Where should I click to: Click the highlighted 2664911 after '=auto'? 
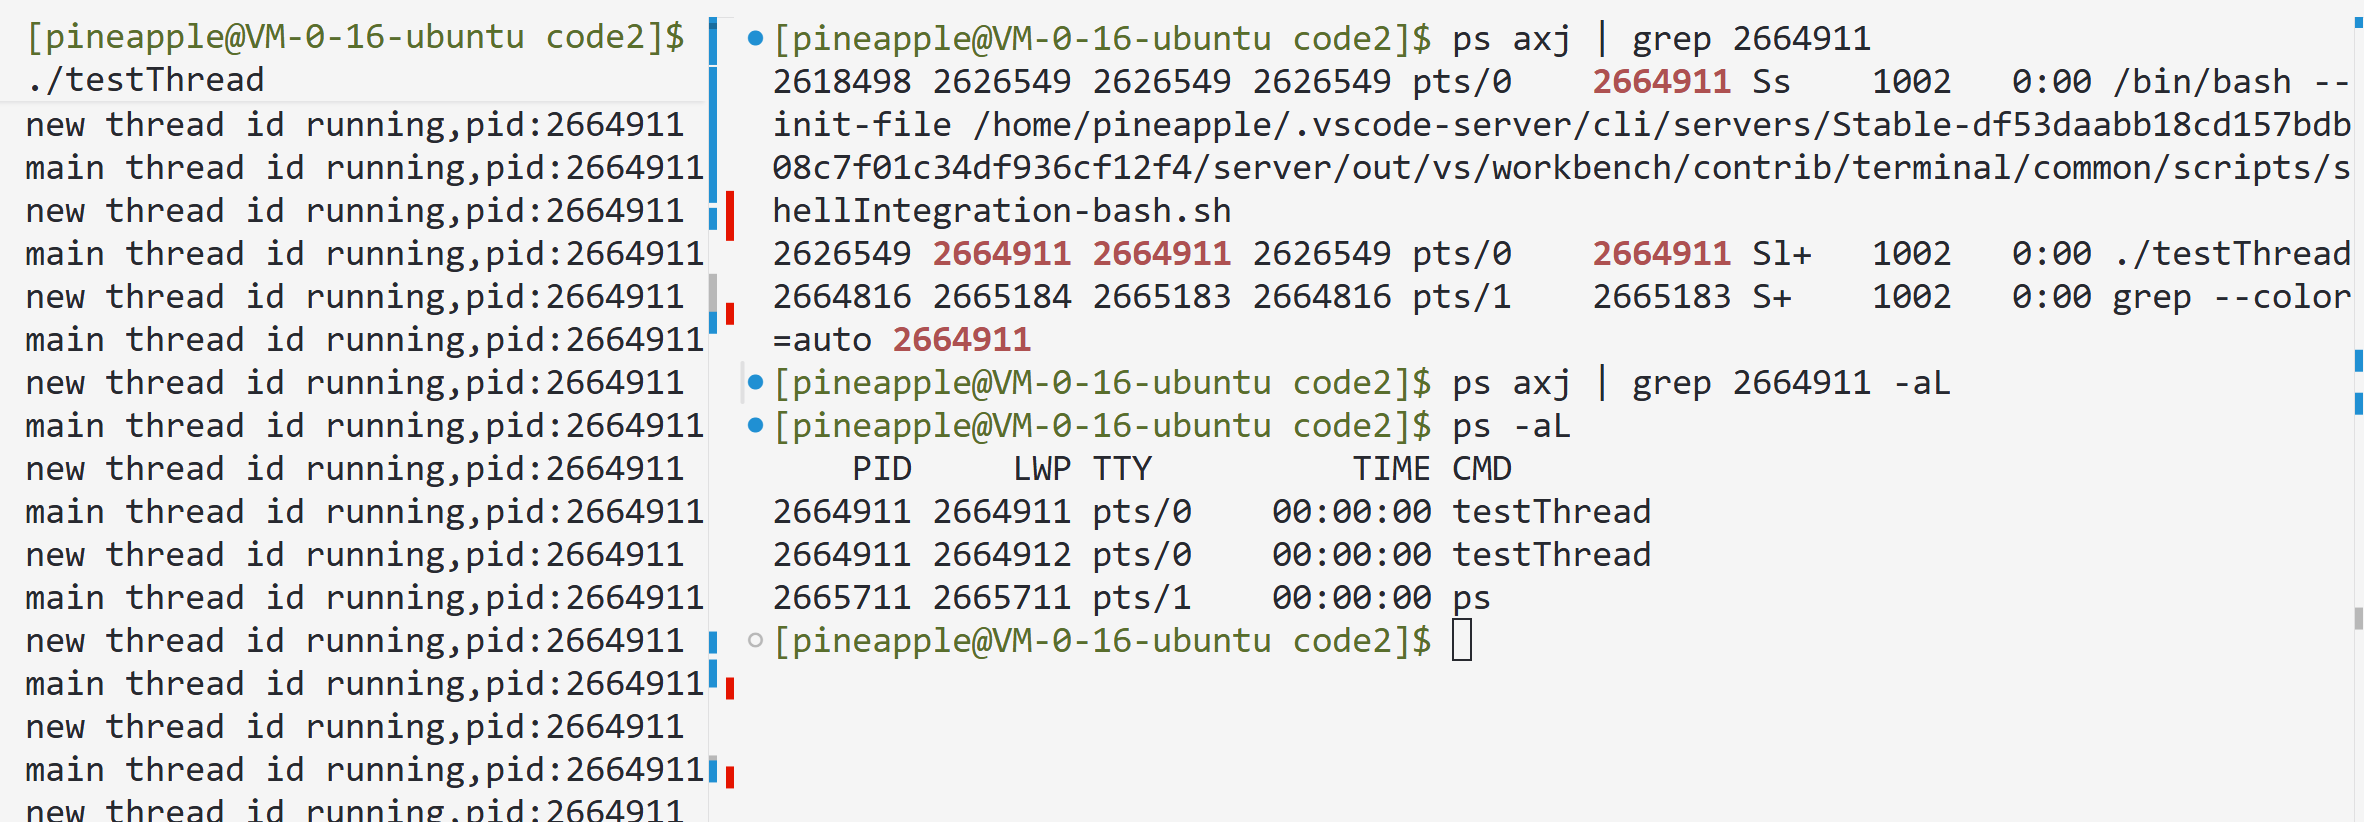(x=962, y=340)
